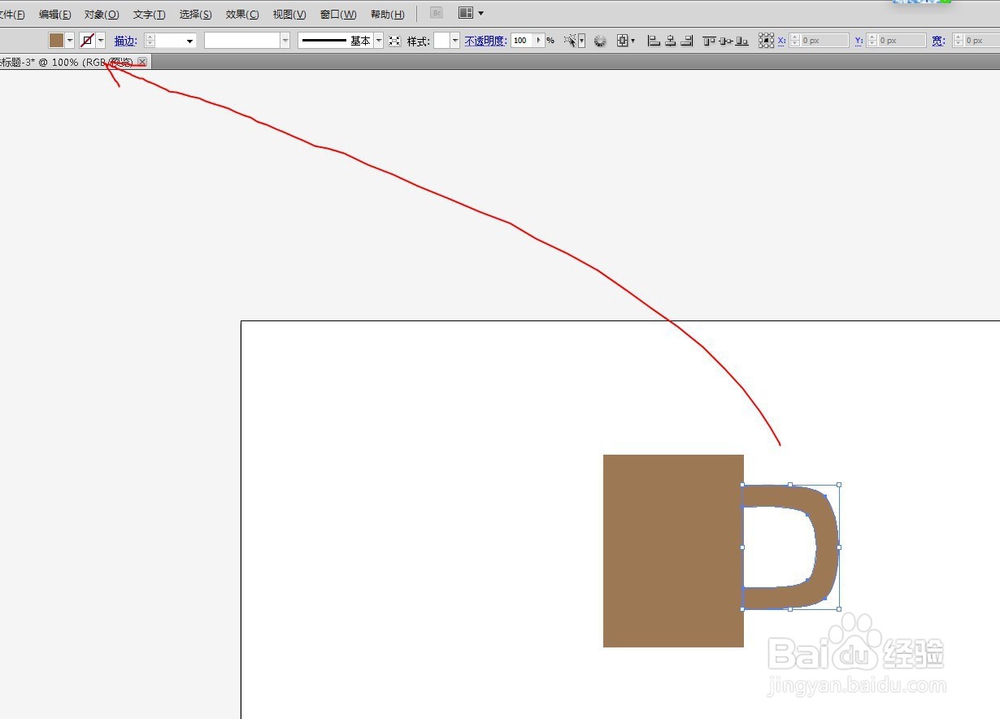
Task: Open the 效果(C) menu
Action: point(242,14)
